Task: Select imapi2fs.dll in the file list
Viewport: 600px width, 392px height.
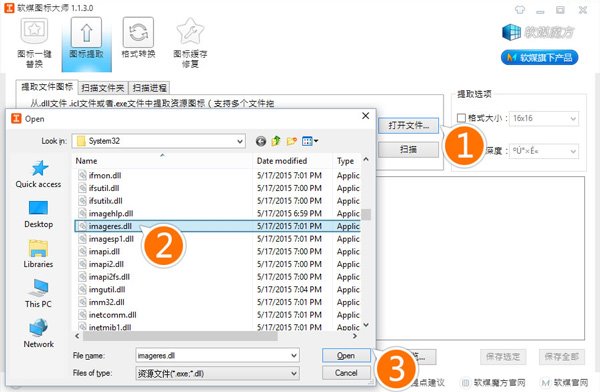Action: pos(217,277)
